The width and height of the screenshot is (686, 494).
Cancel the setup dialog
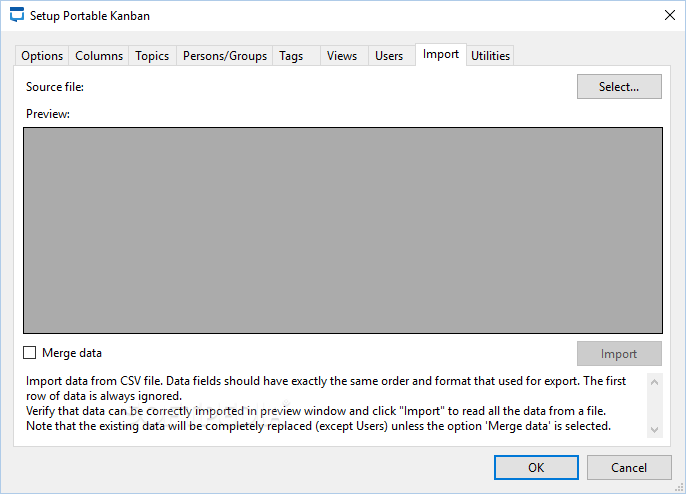coord(629,467)
